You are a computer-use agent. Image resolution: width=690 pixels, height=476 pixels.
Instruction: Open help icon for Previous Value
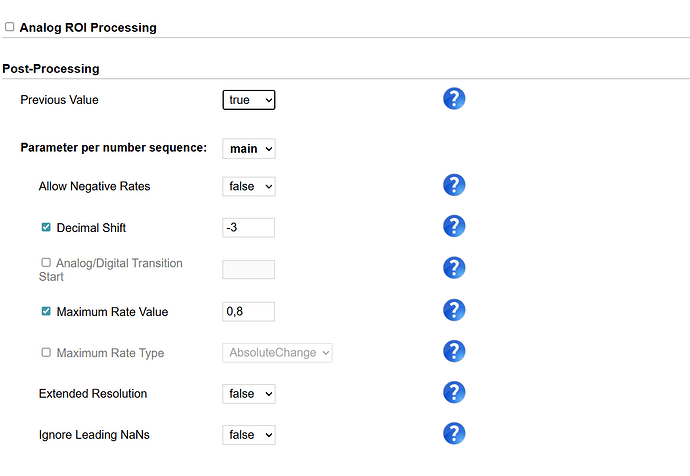[x=454, y=99]
